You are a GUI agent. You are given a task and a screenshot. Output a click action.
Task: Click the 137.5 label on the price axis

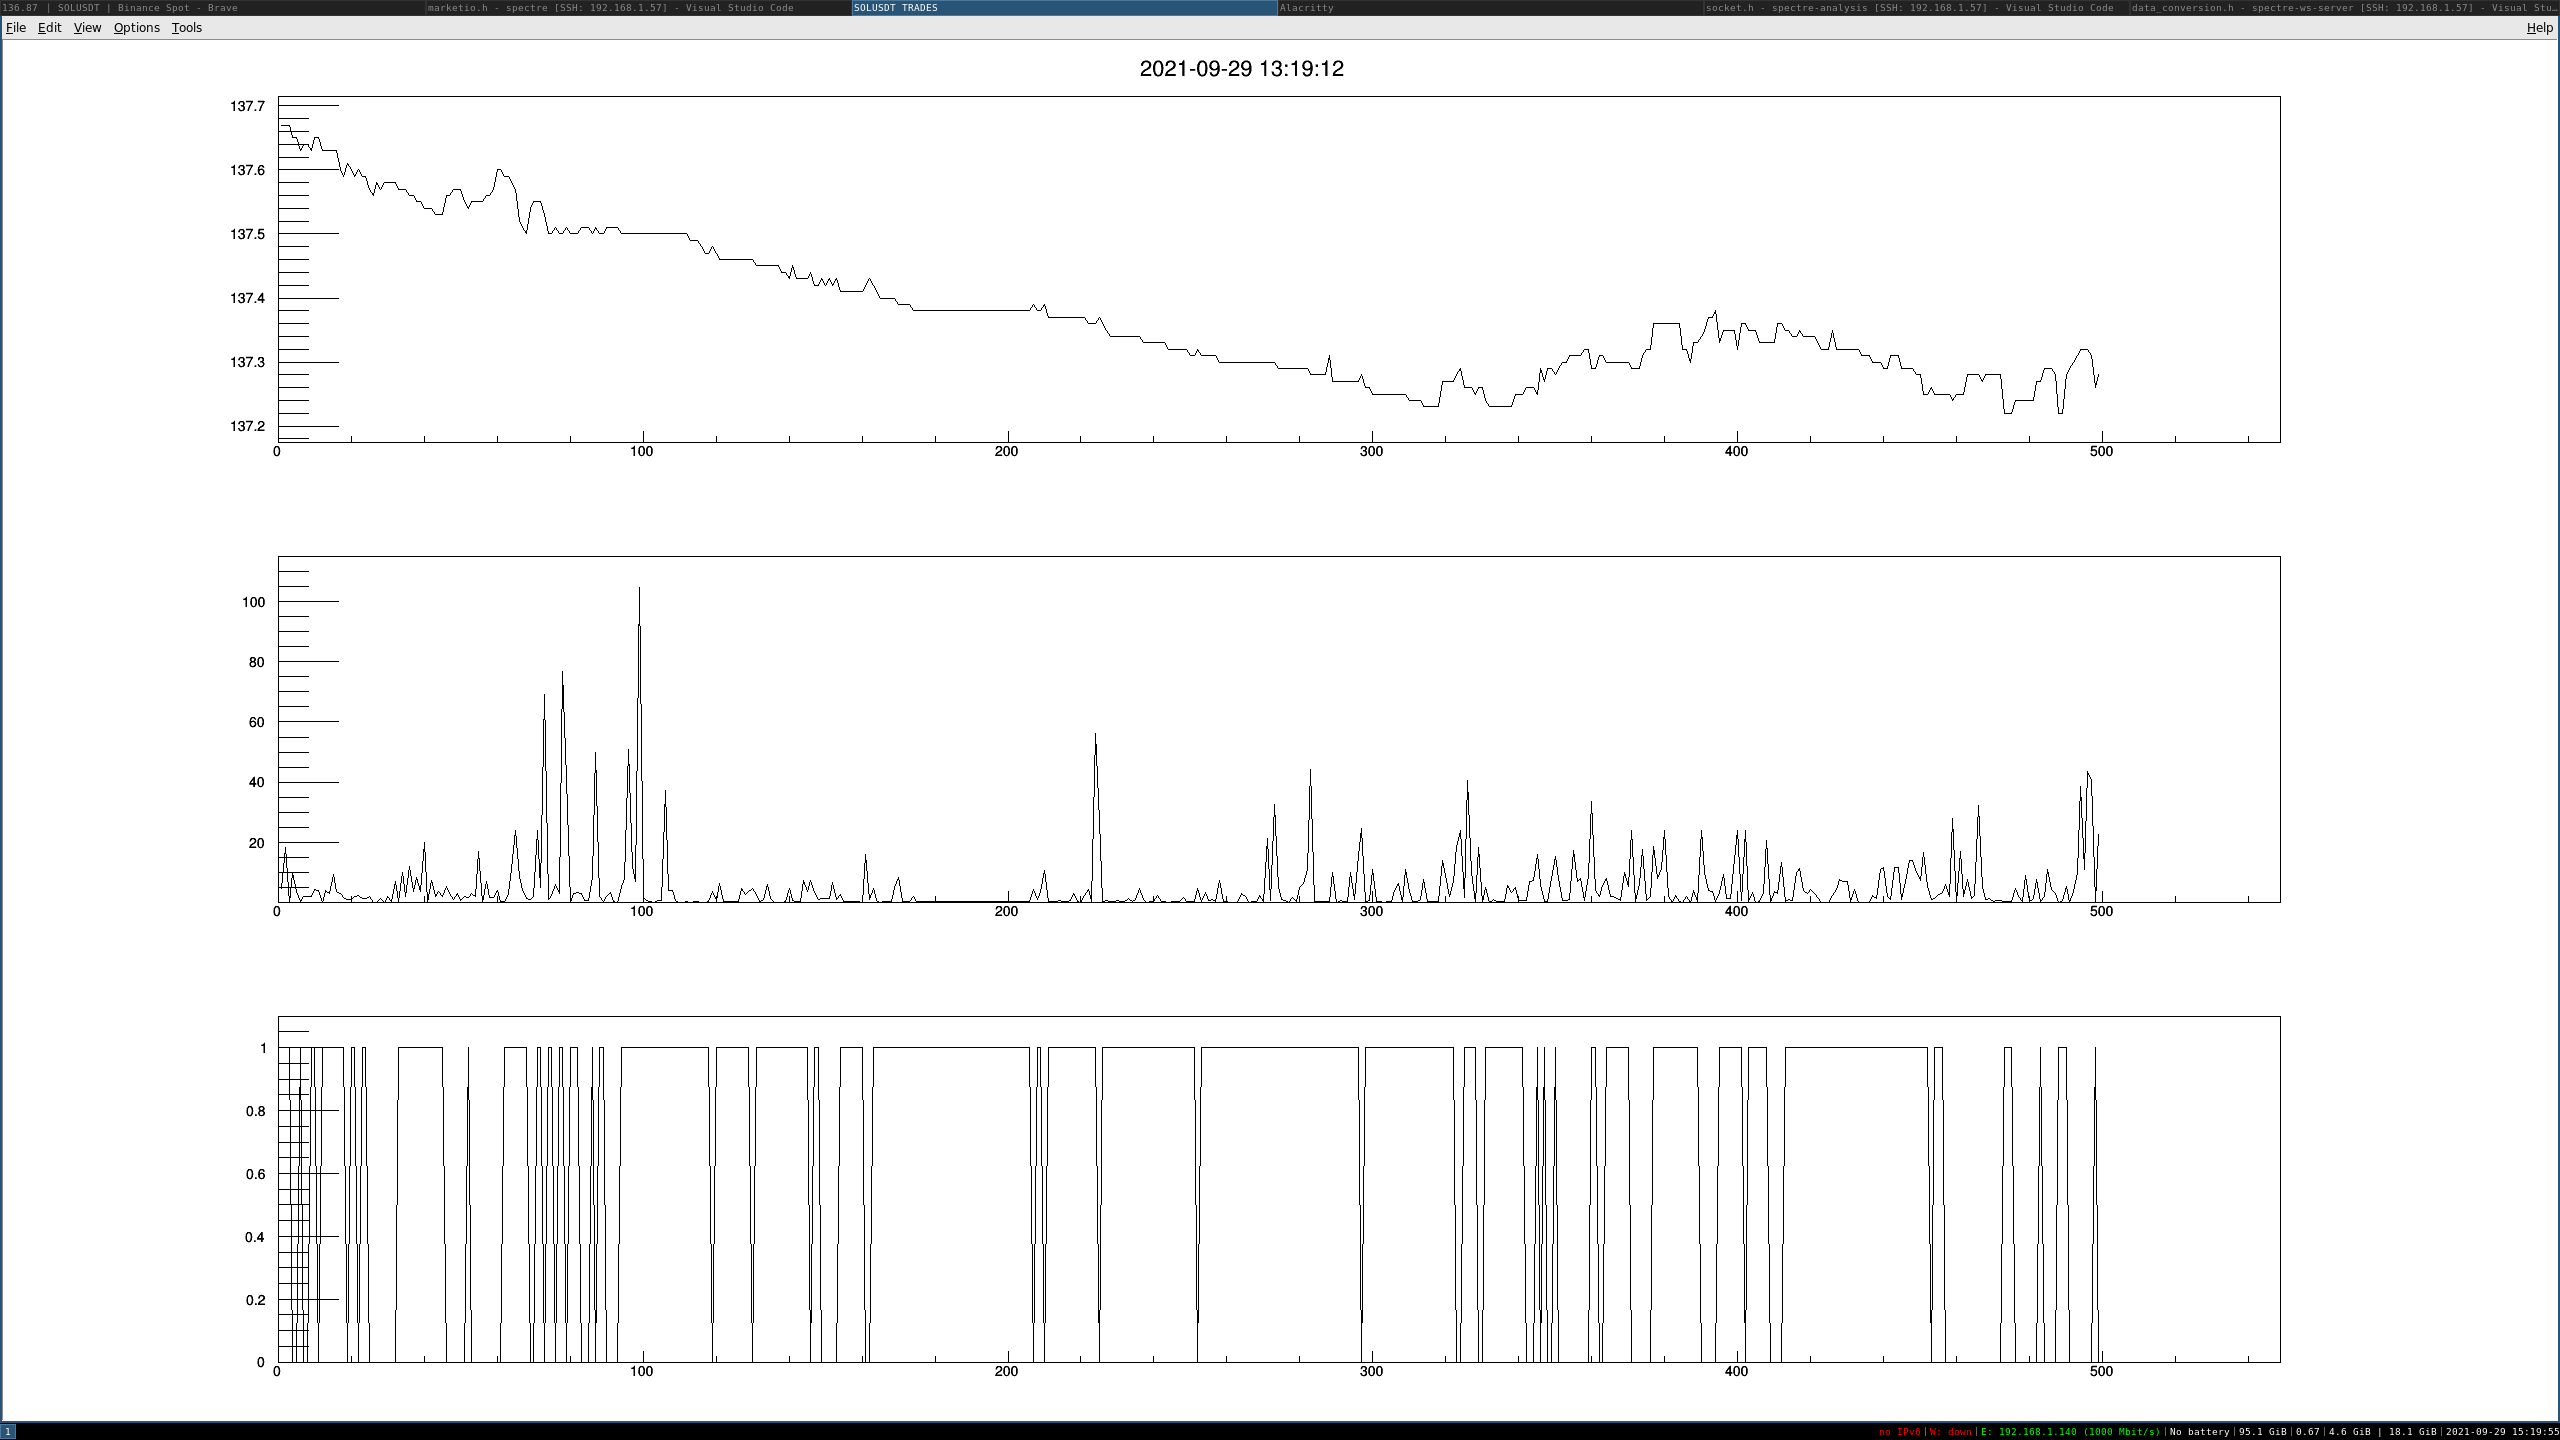click(x=248, y=234)
